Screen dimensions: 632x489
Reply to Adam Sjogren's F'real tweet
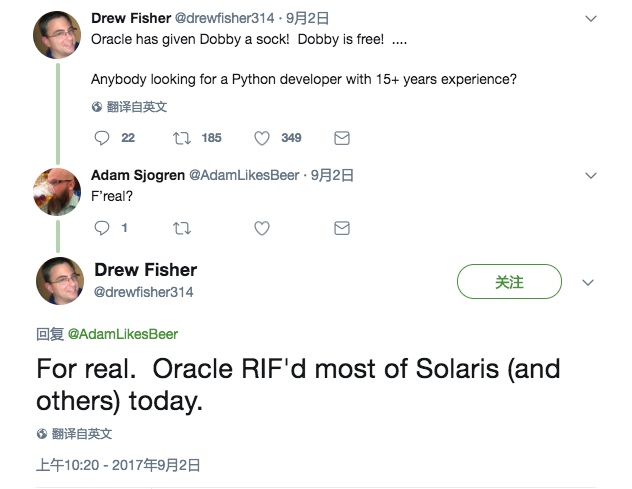(x=102, y=228)
